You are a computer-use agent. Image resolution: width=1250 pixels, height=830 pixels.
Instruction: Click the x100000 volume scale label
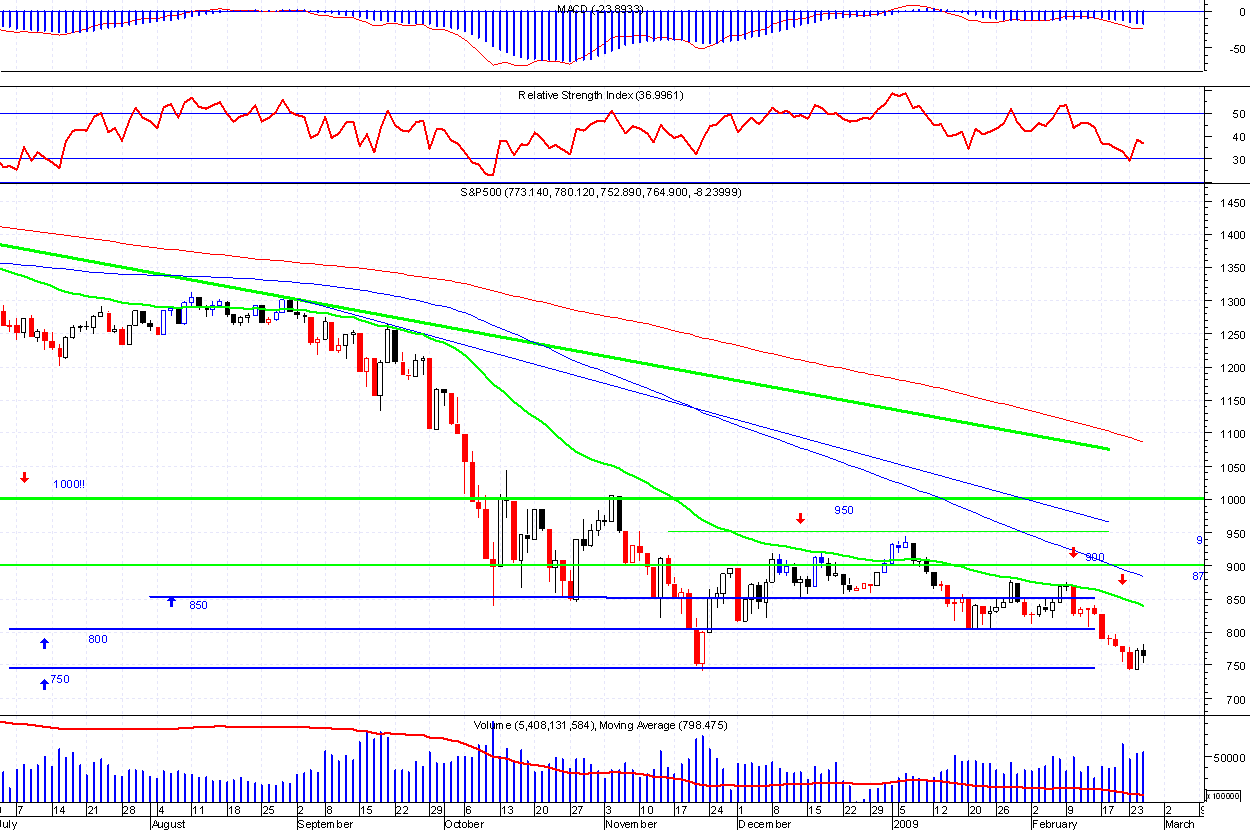(1222, 796)
